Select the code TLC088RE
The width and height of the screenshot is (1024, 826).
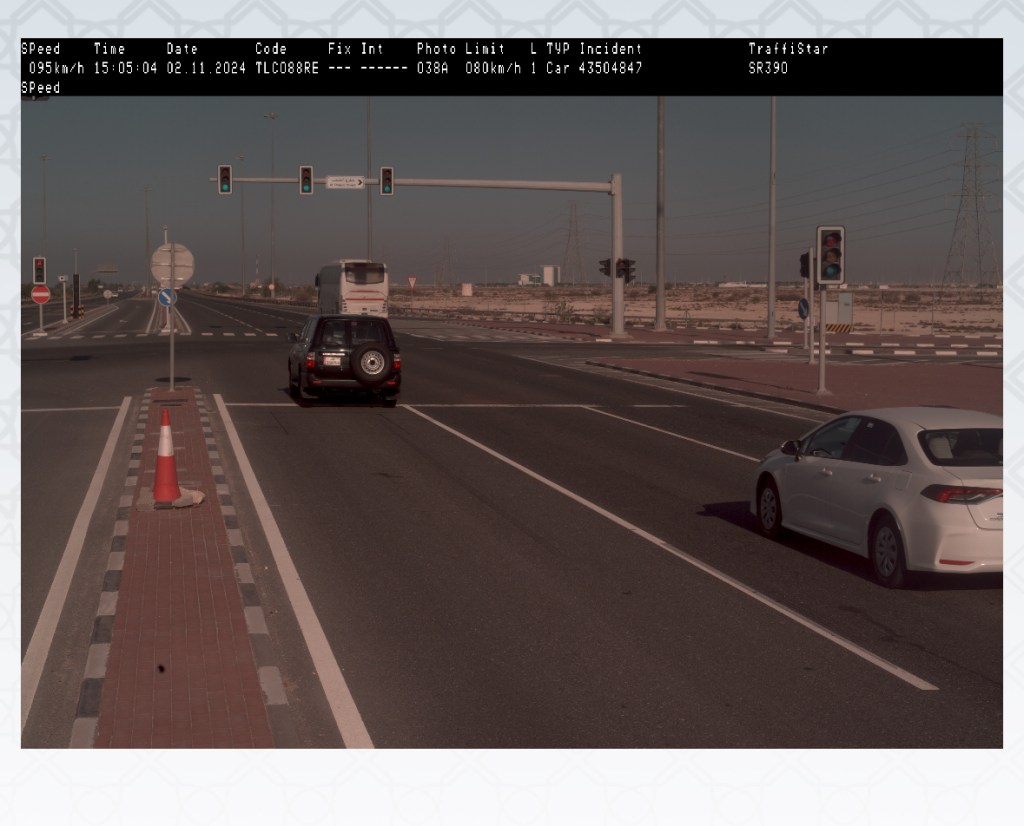click(287, 68)
